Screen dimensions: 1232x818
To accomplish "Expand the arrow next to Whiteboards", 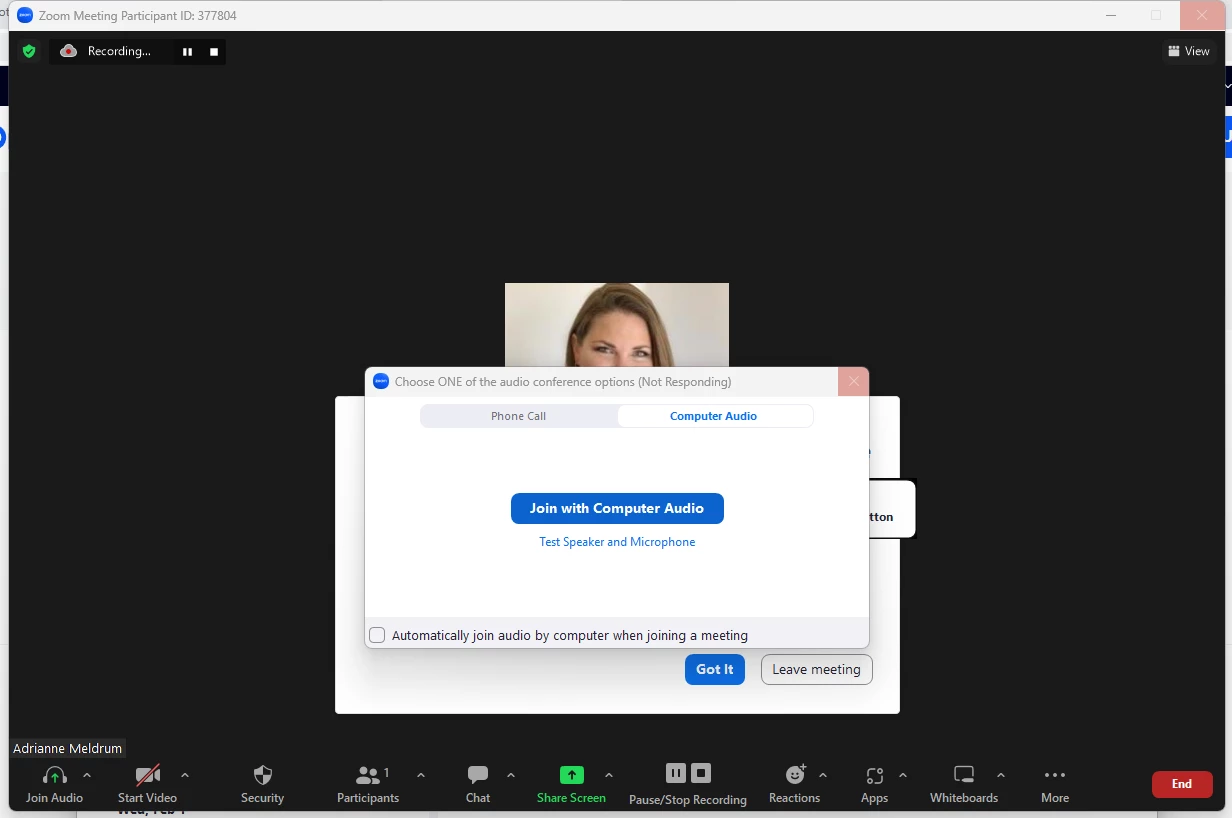I will click(1001, 775).
